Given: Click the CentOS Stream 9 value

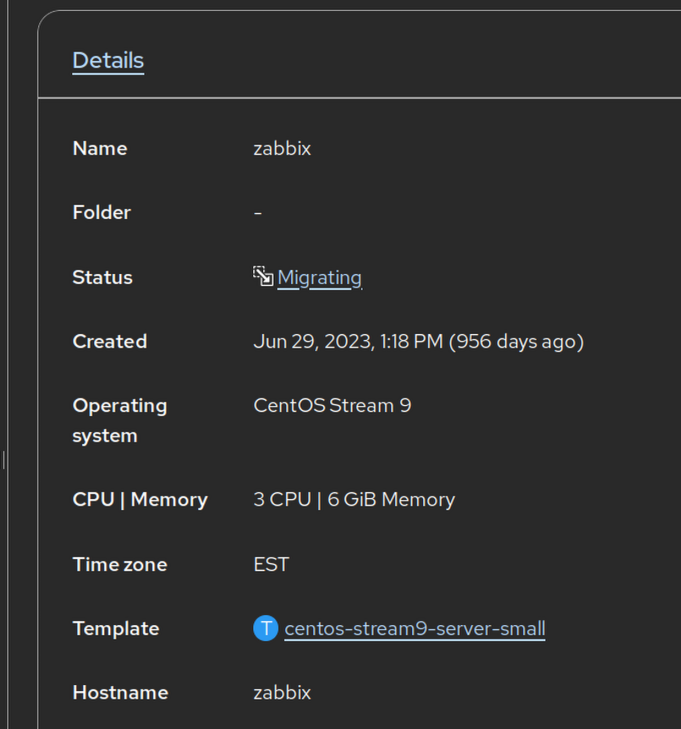Looking at the screenshot, I should (x=332, y=405).
